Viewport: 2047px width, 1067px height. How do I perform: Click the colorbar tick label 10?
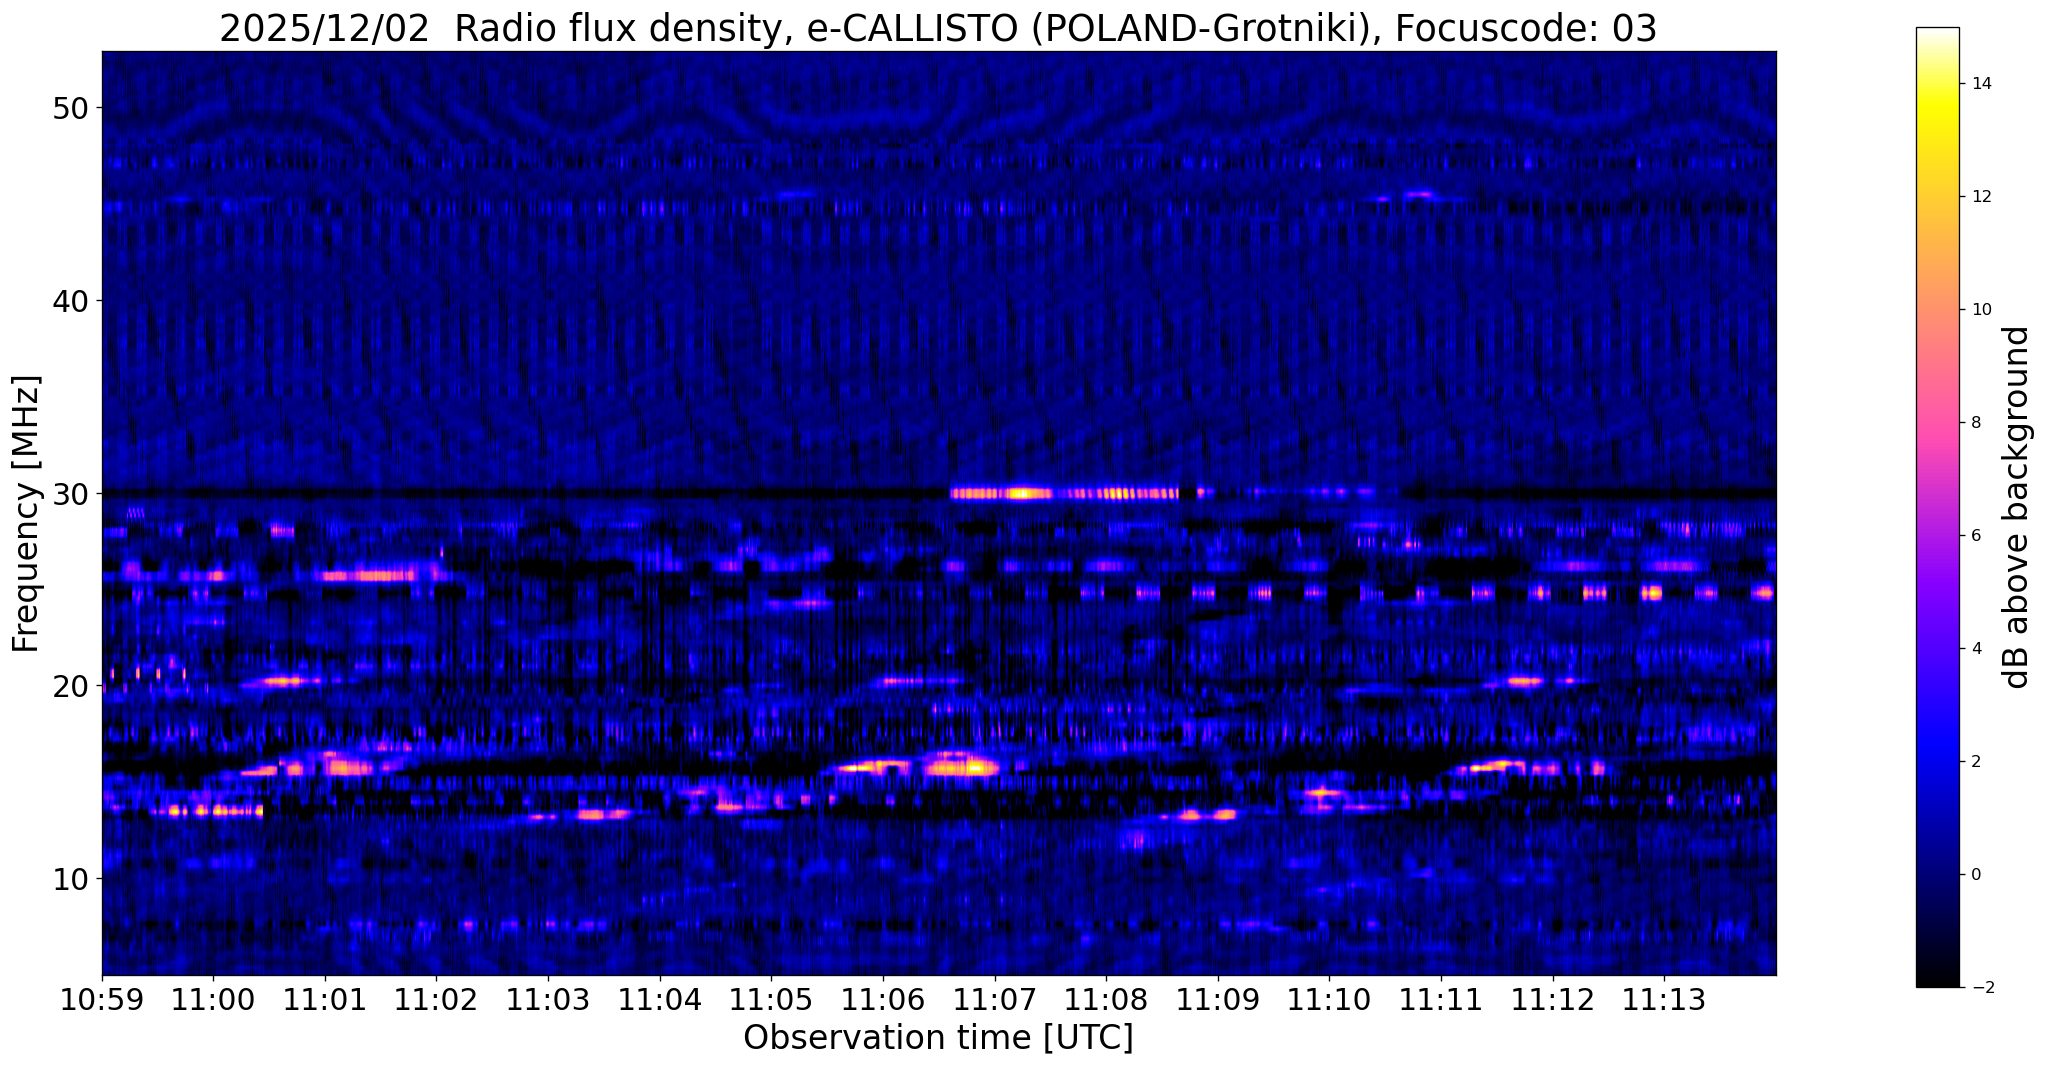pyautogui.click(x=1980, y=310)
